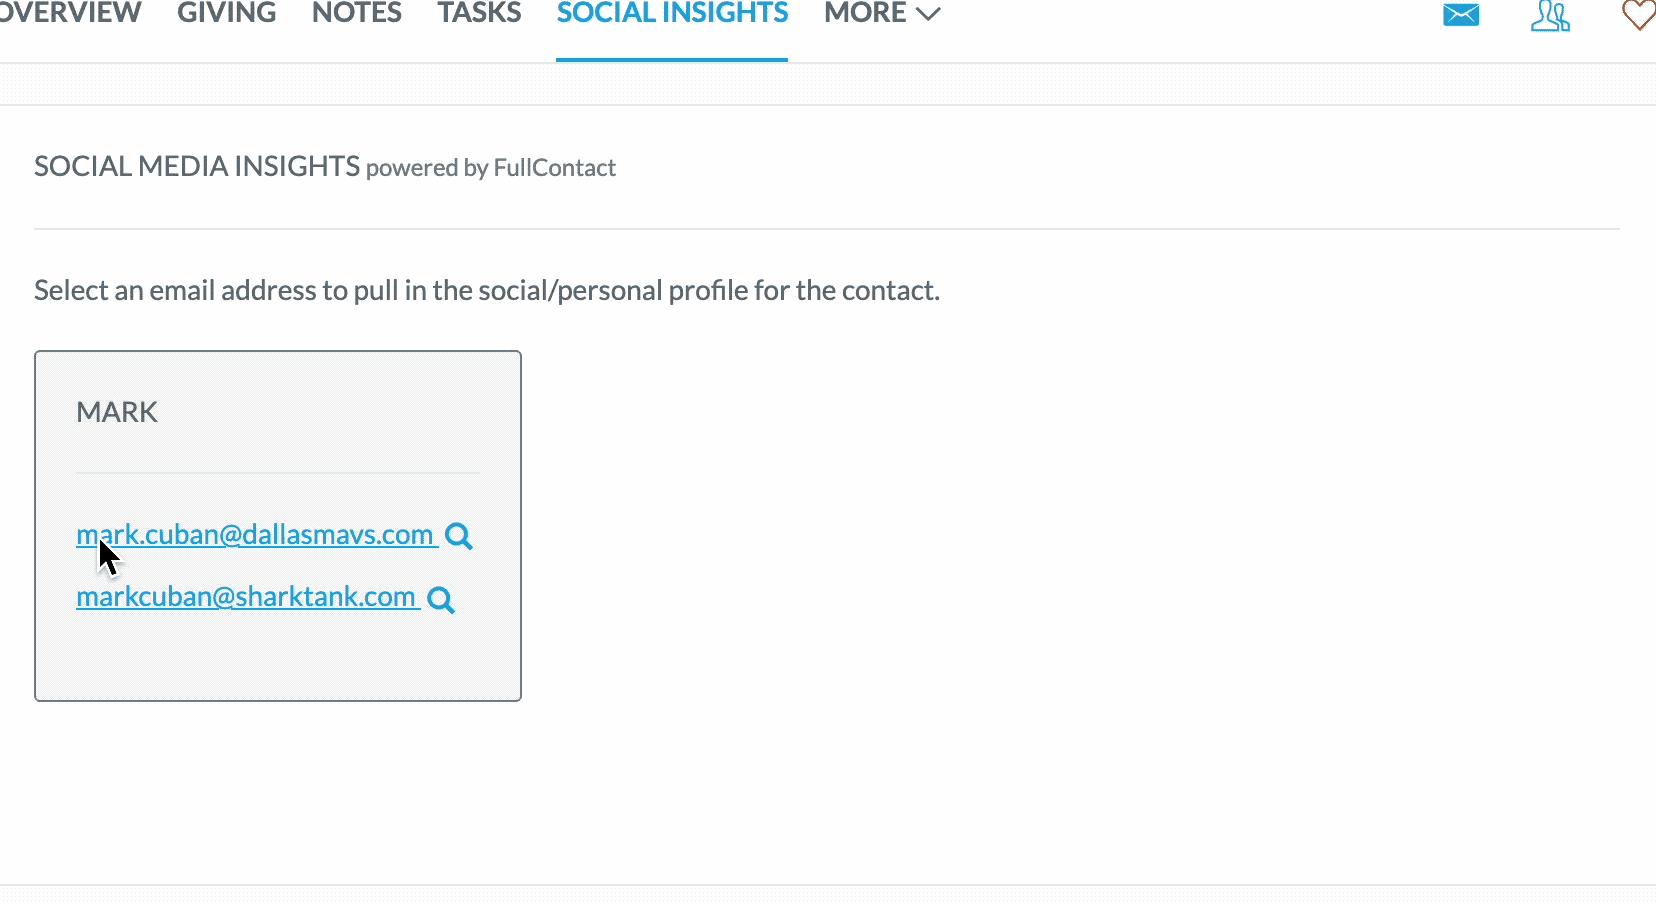
Task: Go to the Tasks tab
Action: [x=479, y=13]
